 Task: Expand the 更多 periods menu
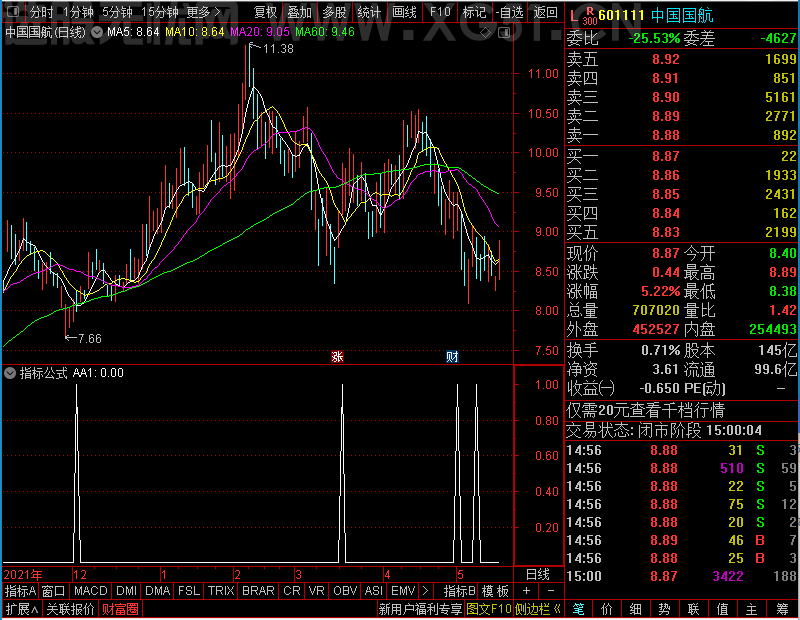(203, 11)
